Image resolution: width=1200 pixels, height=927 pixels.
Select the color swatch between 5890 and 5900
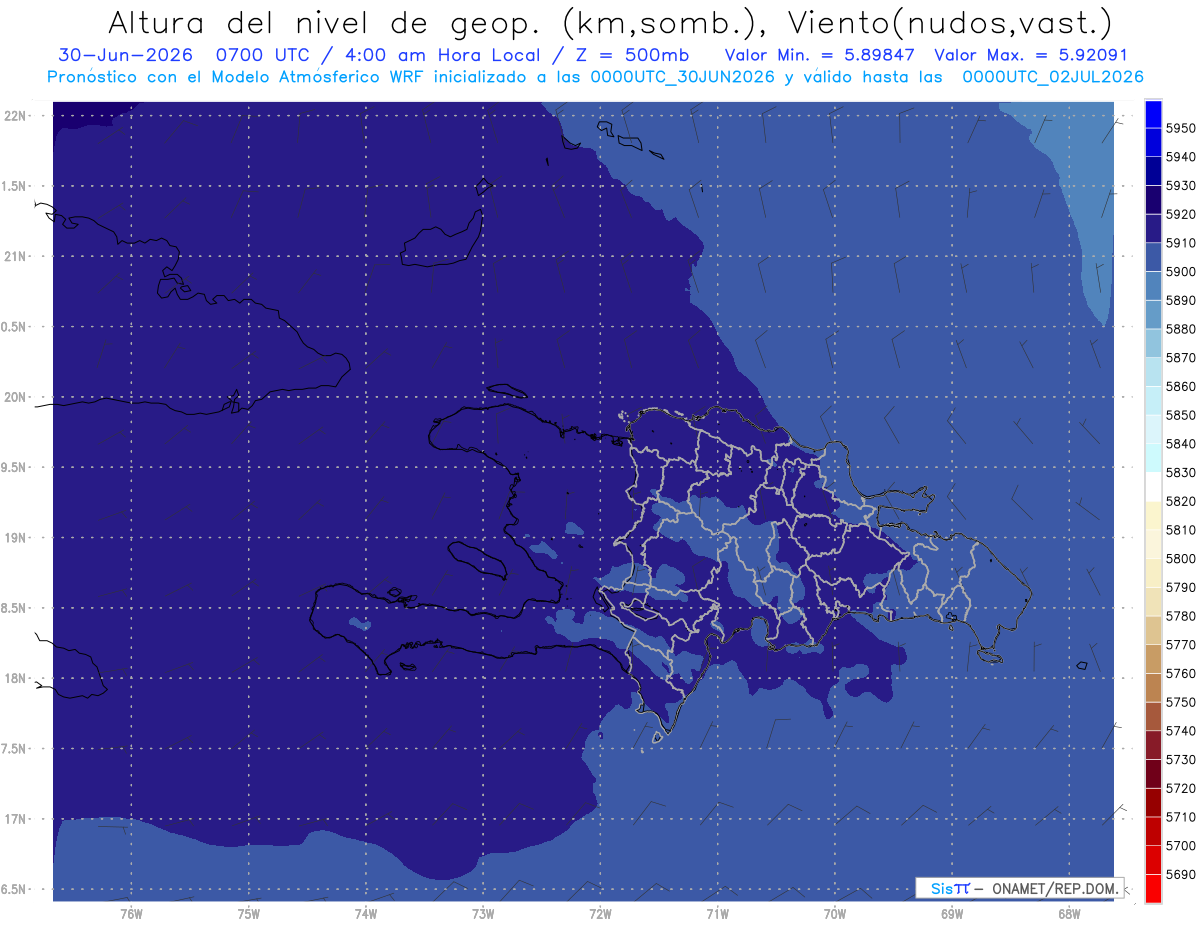(x=1152, y=286)
